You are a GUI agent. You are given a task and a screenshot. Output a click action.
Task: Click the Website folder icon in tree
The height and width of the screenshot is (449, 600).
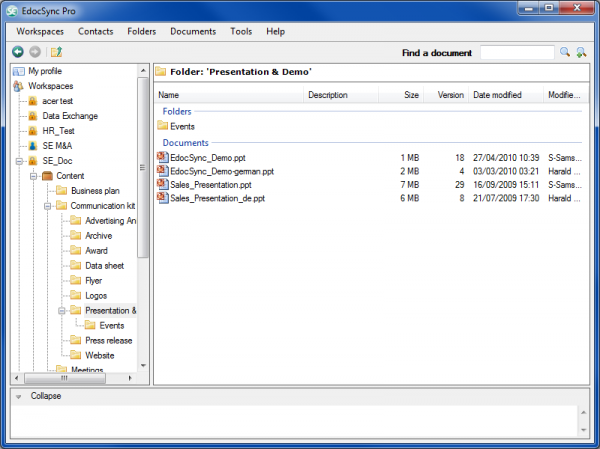[76, 355]
